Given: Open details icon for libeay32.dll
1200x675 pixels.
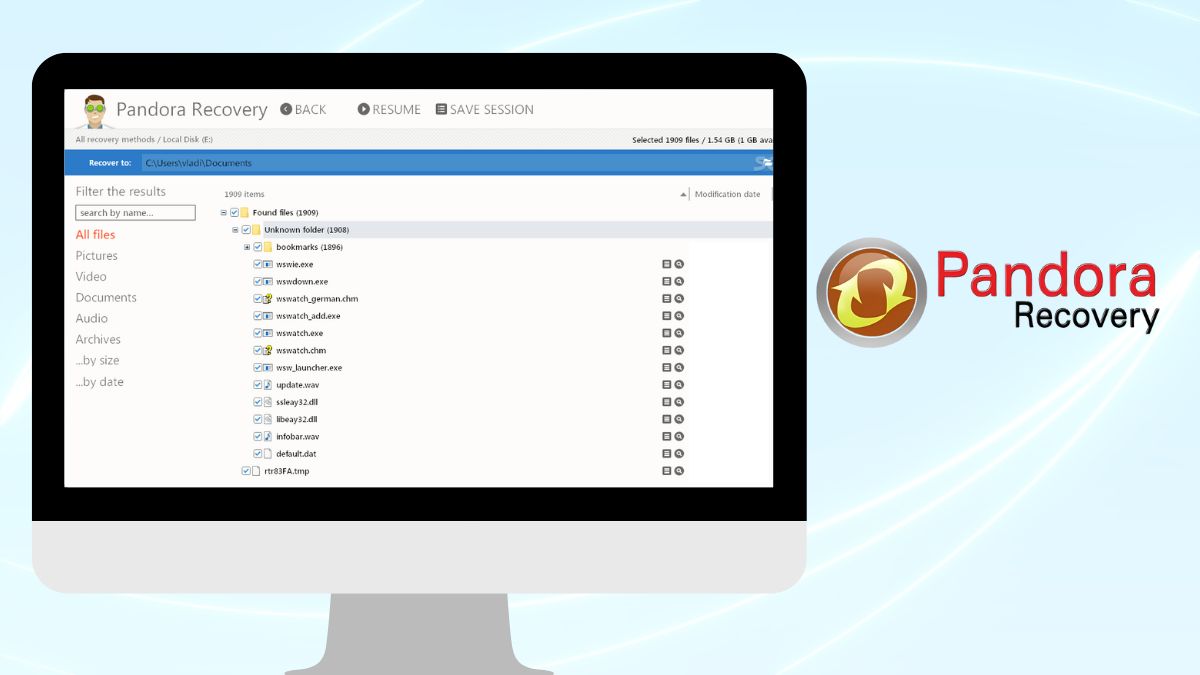Looking at the screenshot, I should click(x=667, y=419).
